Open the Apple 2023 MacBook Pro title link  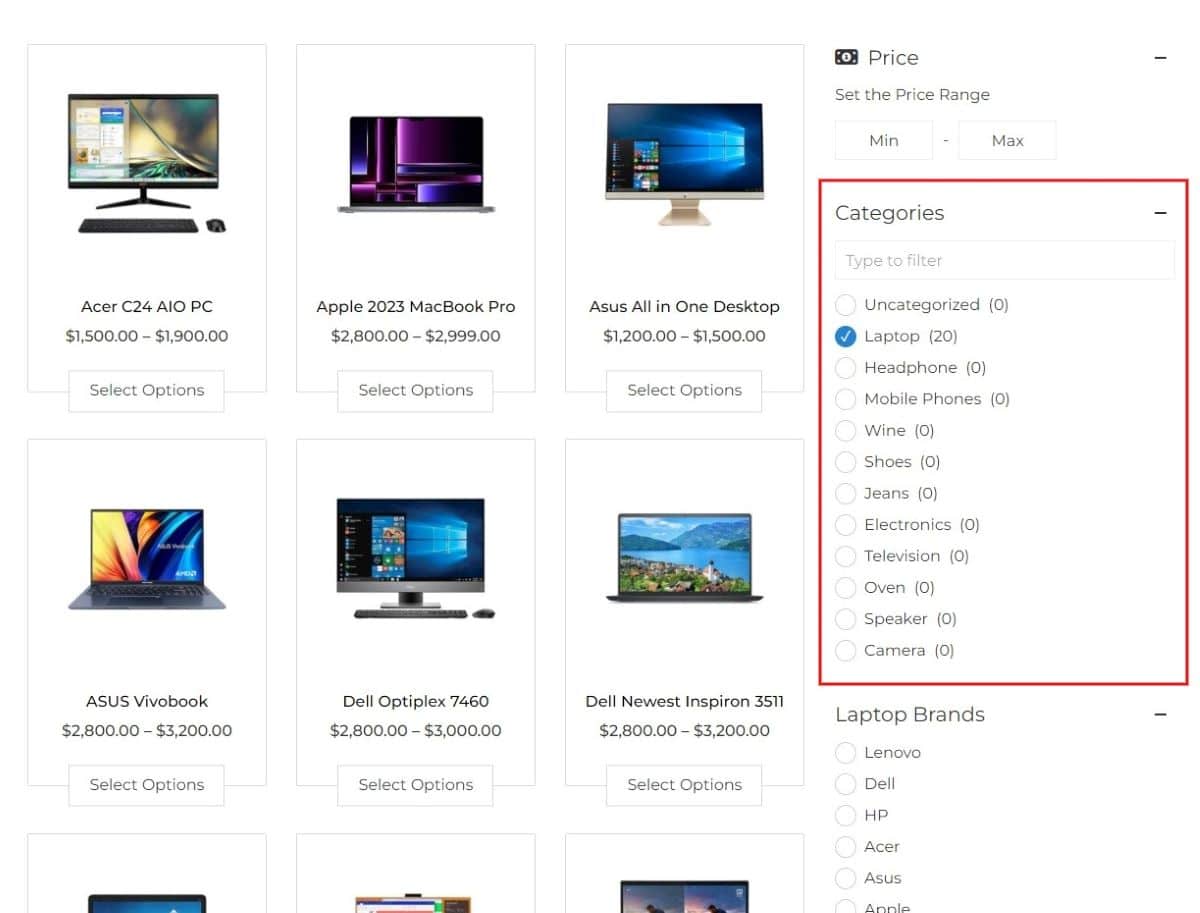[x=416, y=307]
